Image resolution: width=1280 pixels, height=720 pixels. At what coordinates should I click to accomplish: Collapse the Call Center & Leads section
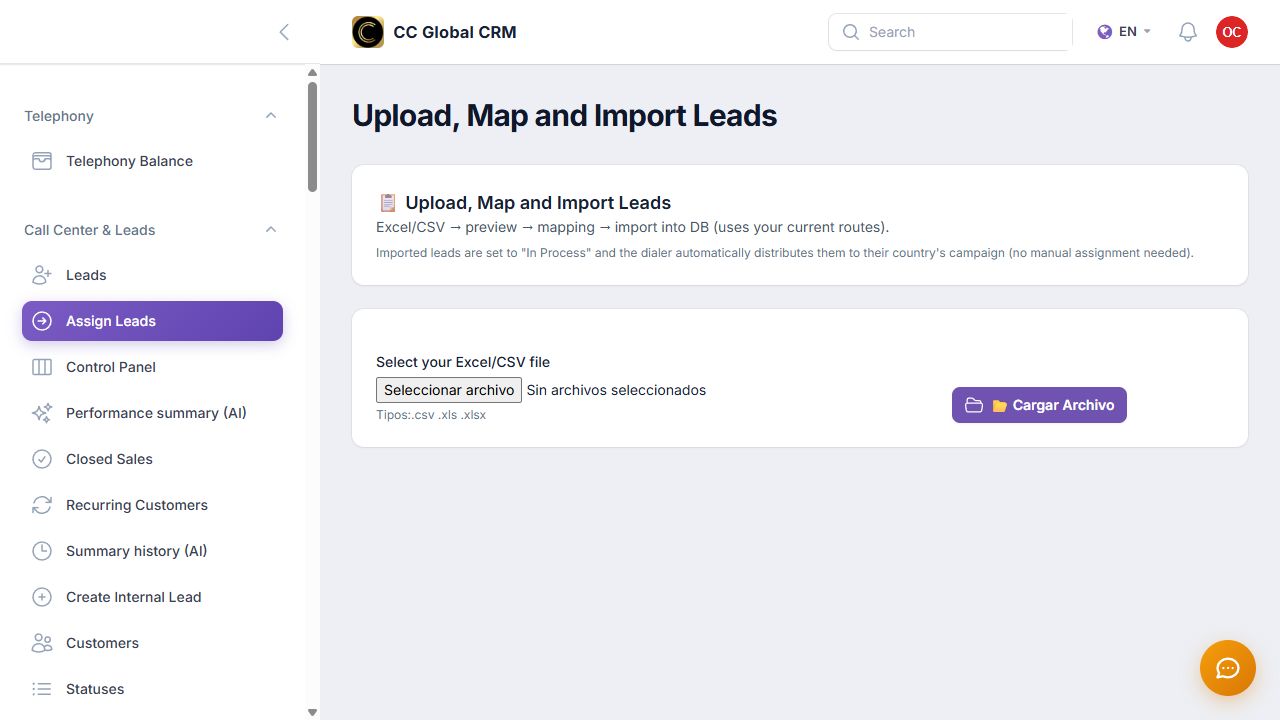(270, 230)
